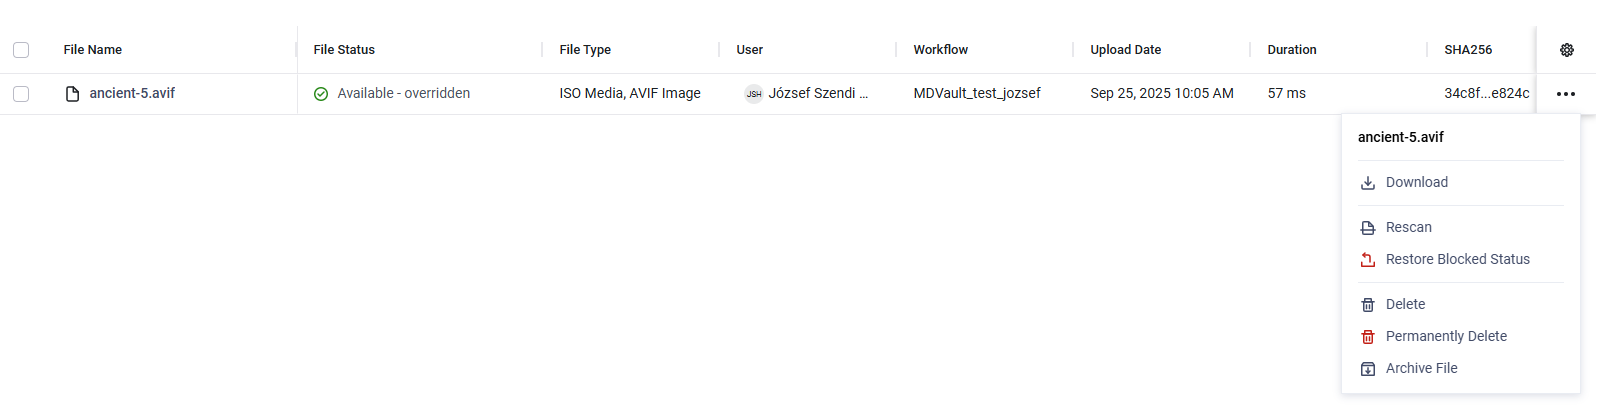Screen dimensions: 1605x415
Task: Click the Restore Blocked Status icon
Action: pyautogui.click(x=1368, y=260)
